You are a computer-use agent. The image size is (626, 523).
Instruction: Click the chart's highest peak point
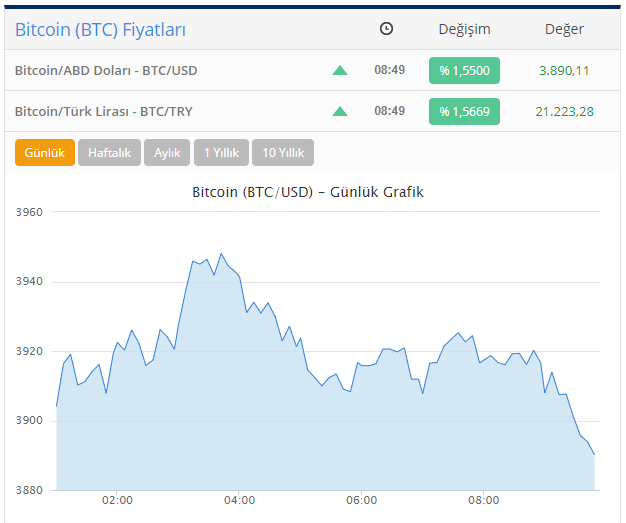point(221,254)
